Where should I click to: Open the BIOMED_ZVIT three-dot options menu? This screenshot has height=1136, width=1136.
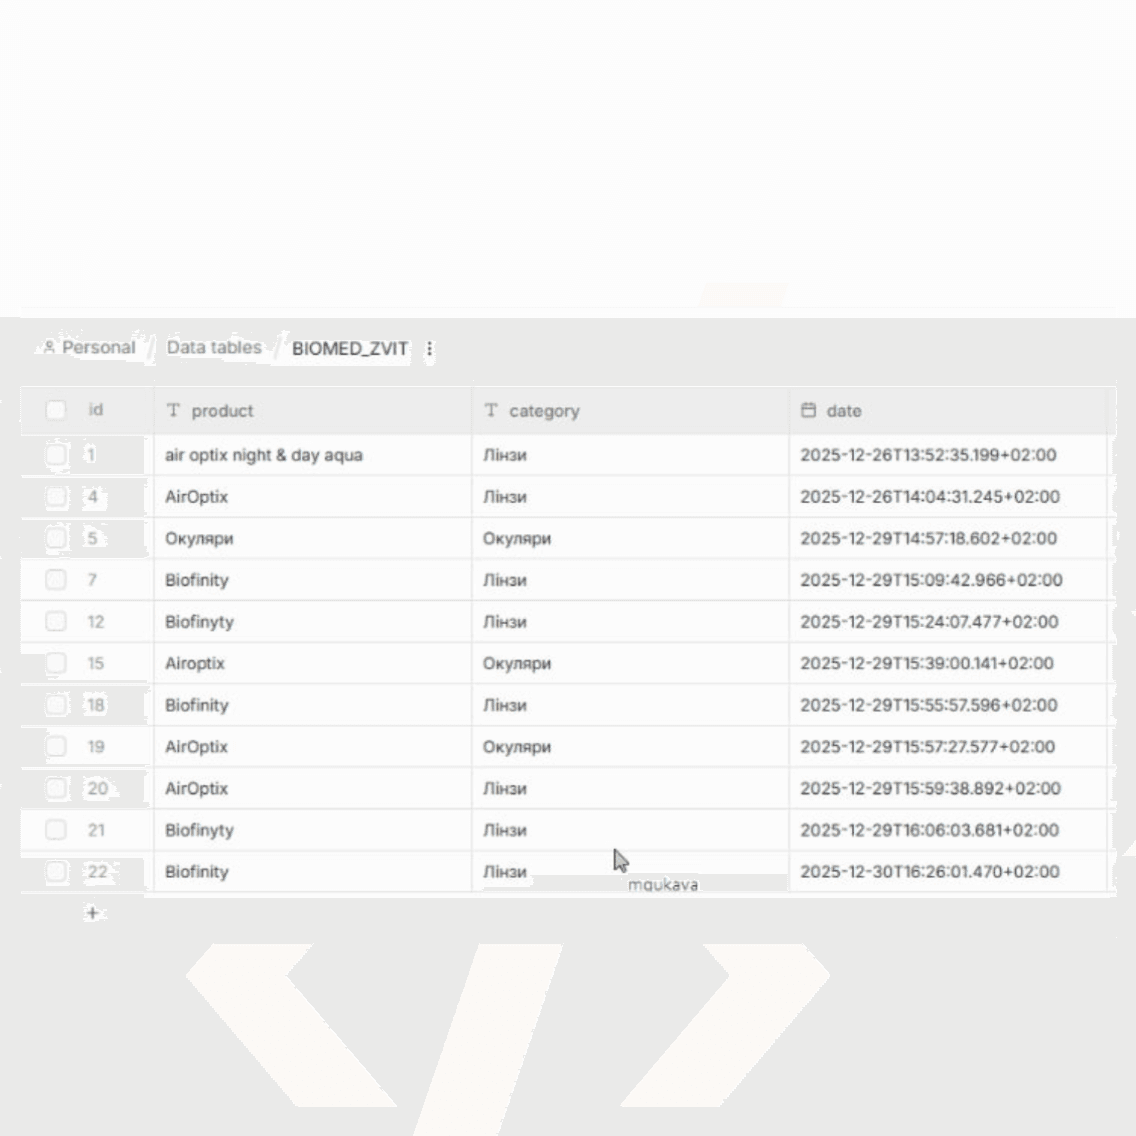click(429, 349)
